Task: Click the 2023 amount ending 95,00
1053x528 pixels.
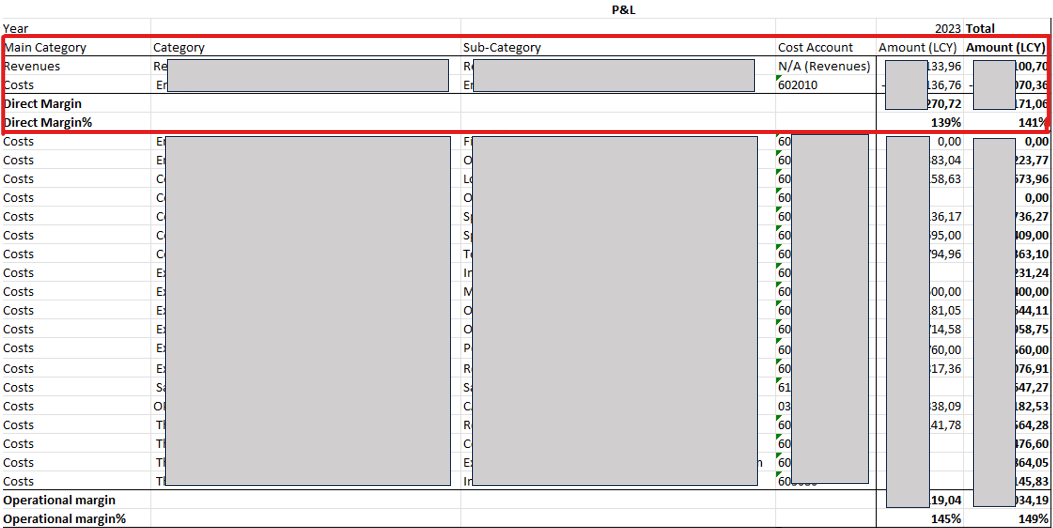Action: point(946,236)
